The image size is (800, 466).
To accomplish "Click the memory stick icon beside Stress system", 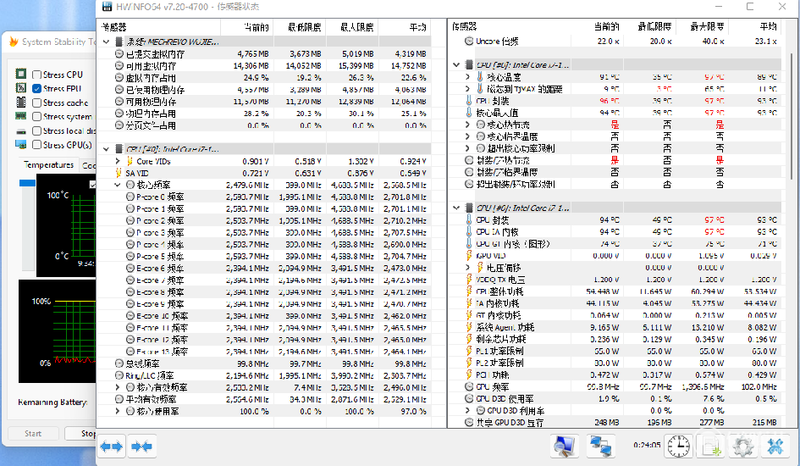I will [21, 116].
